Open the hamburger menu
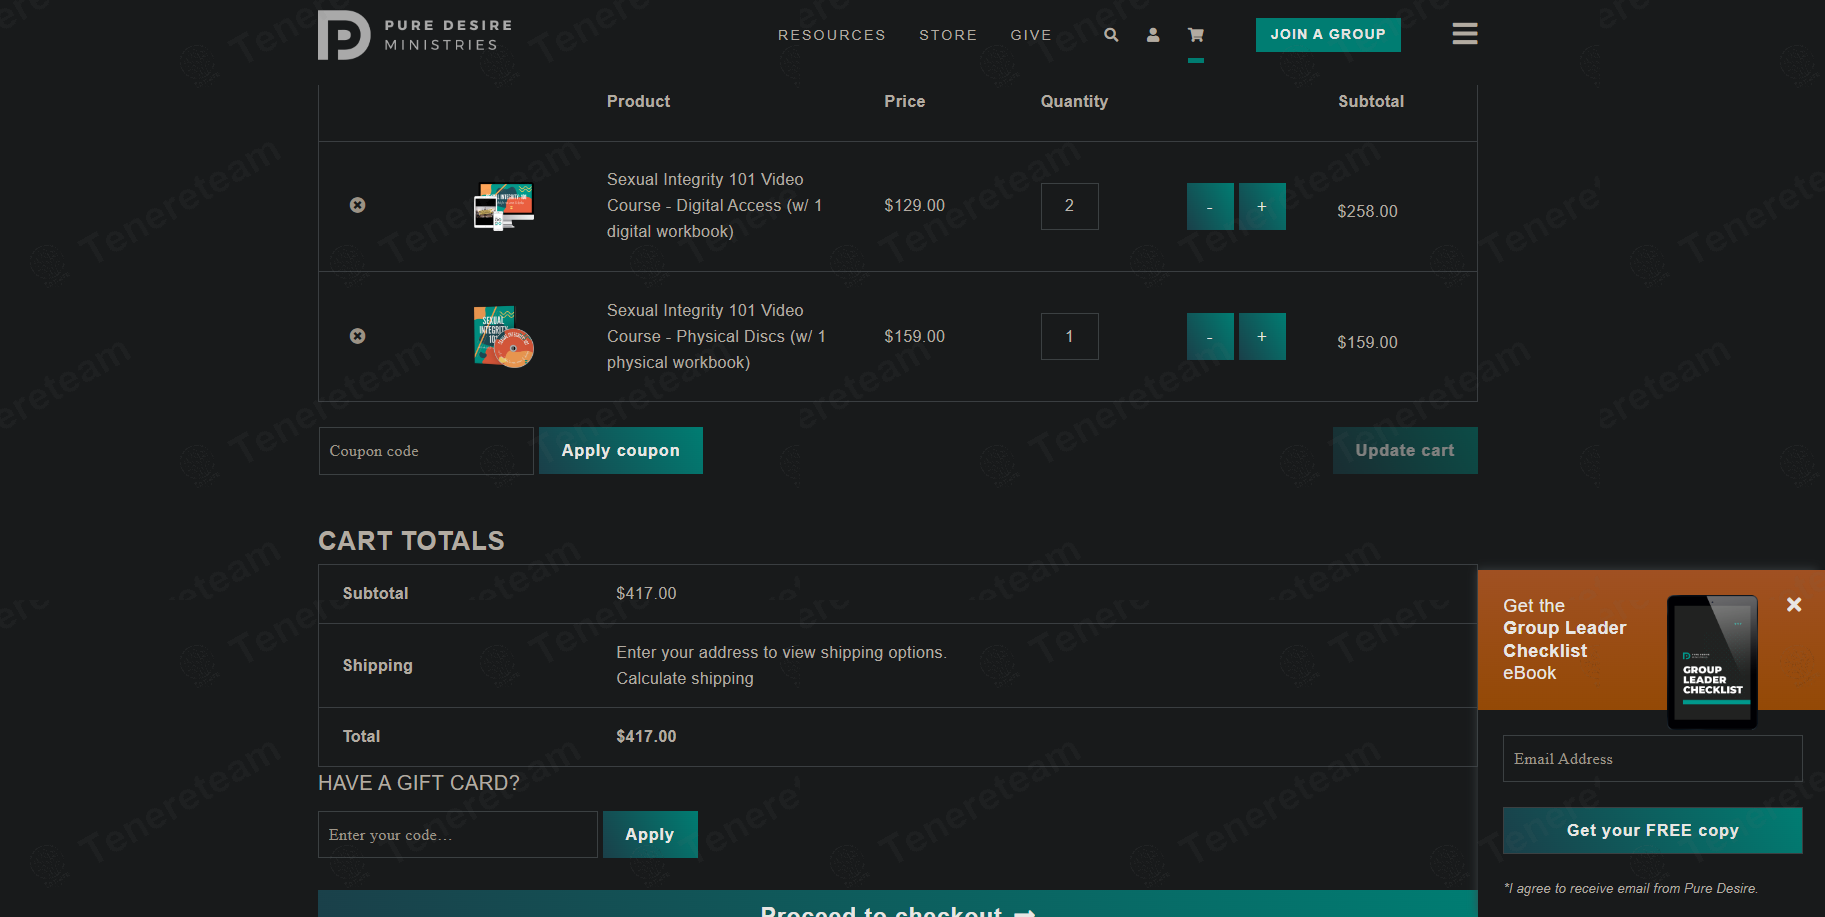This screenshot has width=1825, height=917. pyautogui.click(x=1465, y=34)
